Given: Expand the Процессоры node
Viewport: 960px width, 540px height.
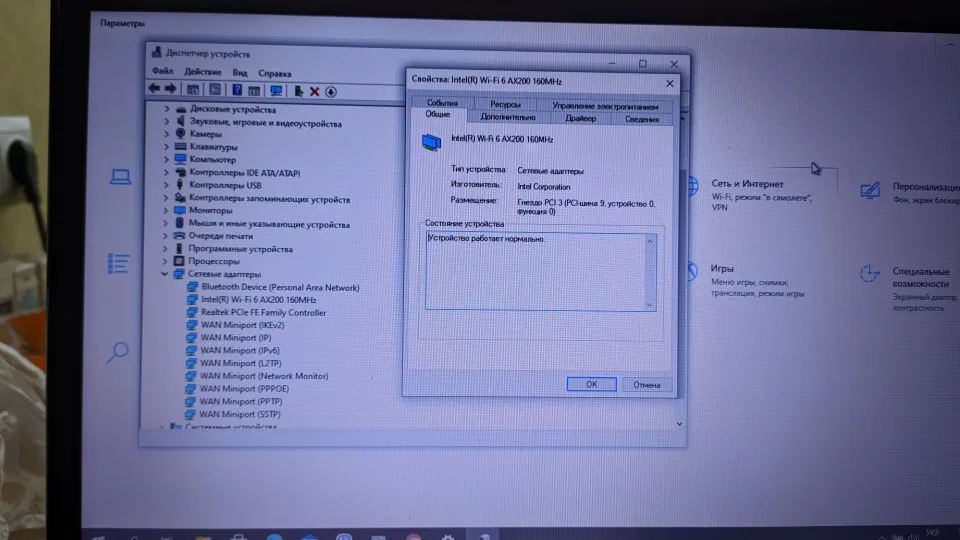Looking at the screenshot, I should tap(165, 261).
